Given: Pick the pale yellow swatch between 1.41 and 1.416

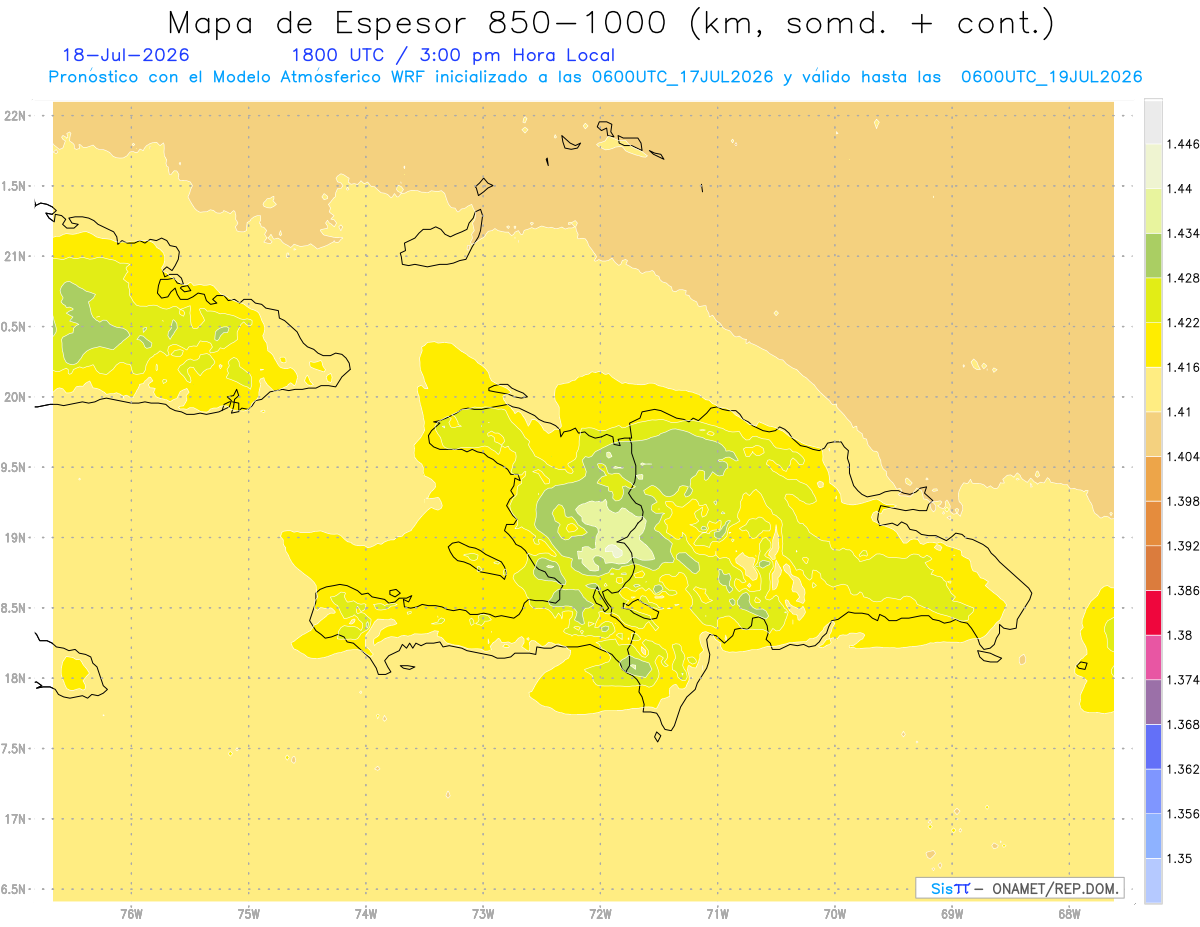Looking at the screenshot, I should click(1153, 389).
